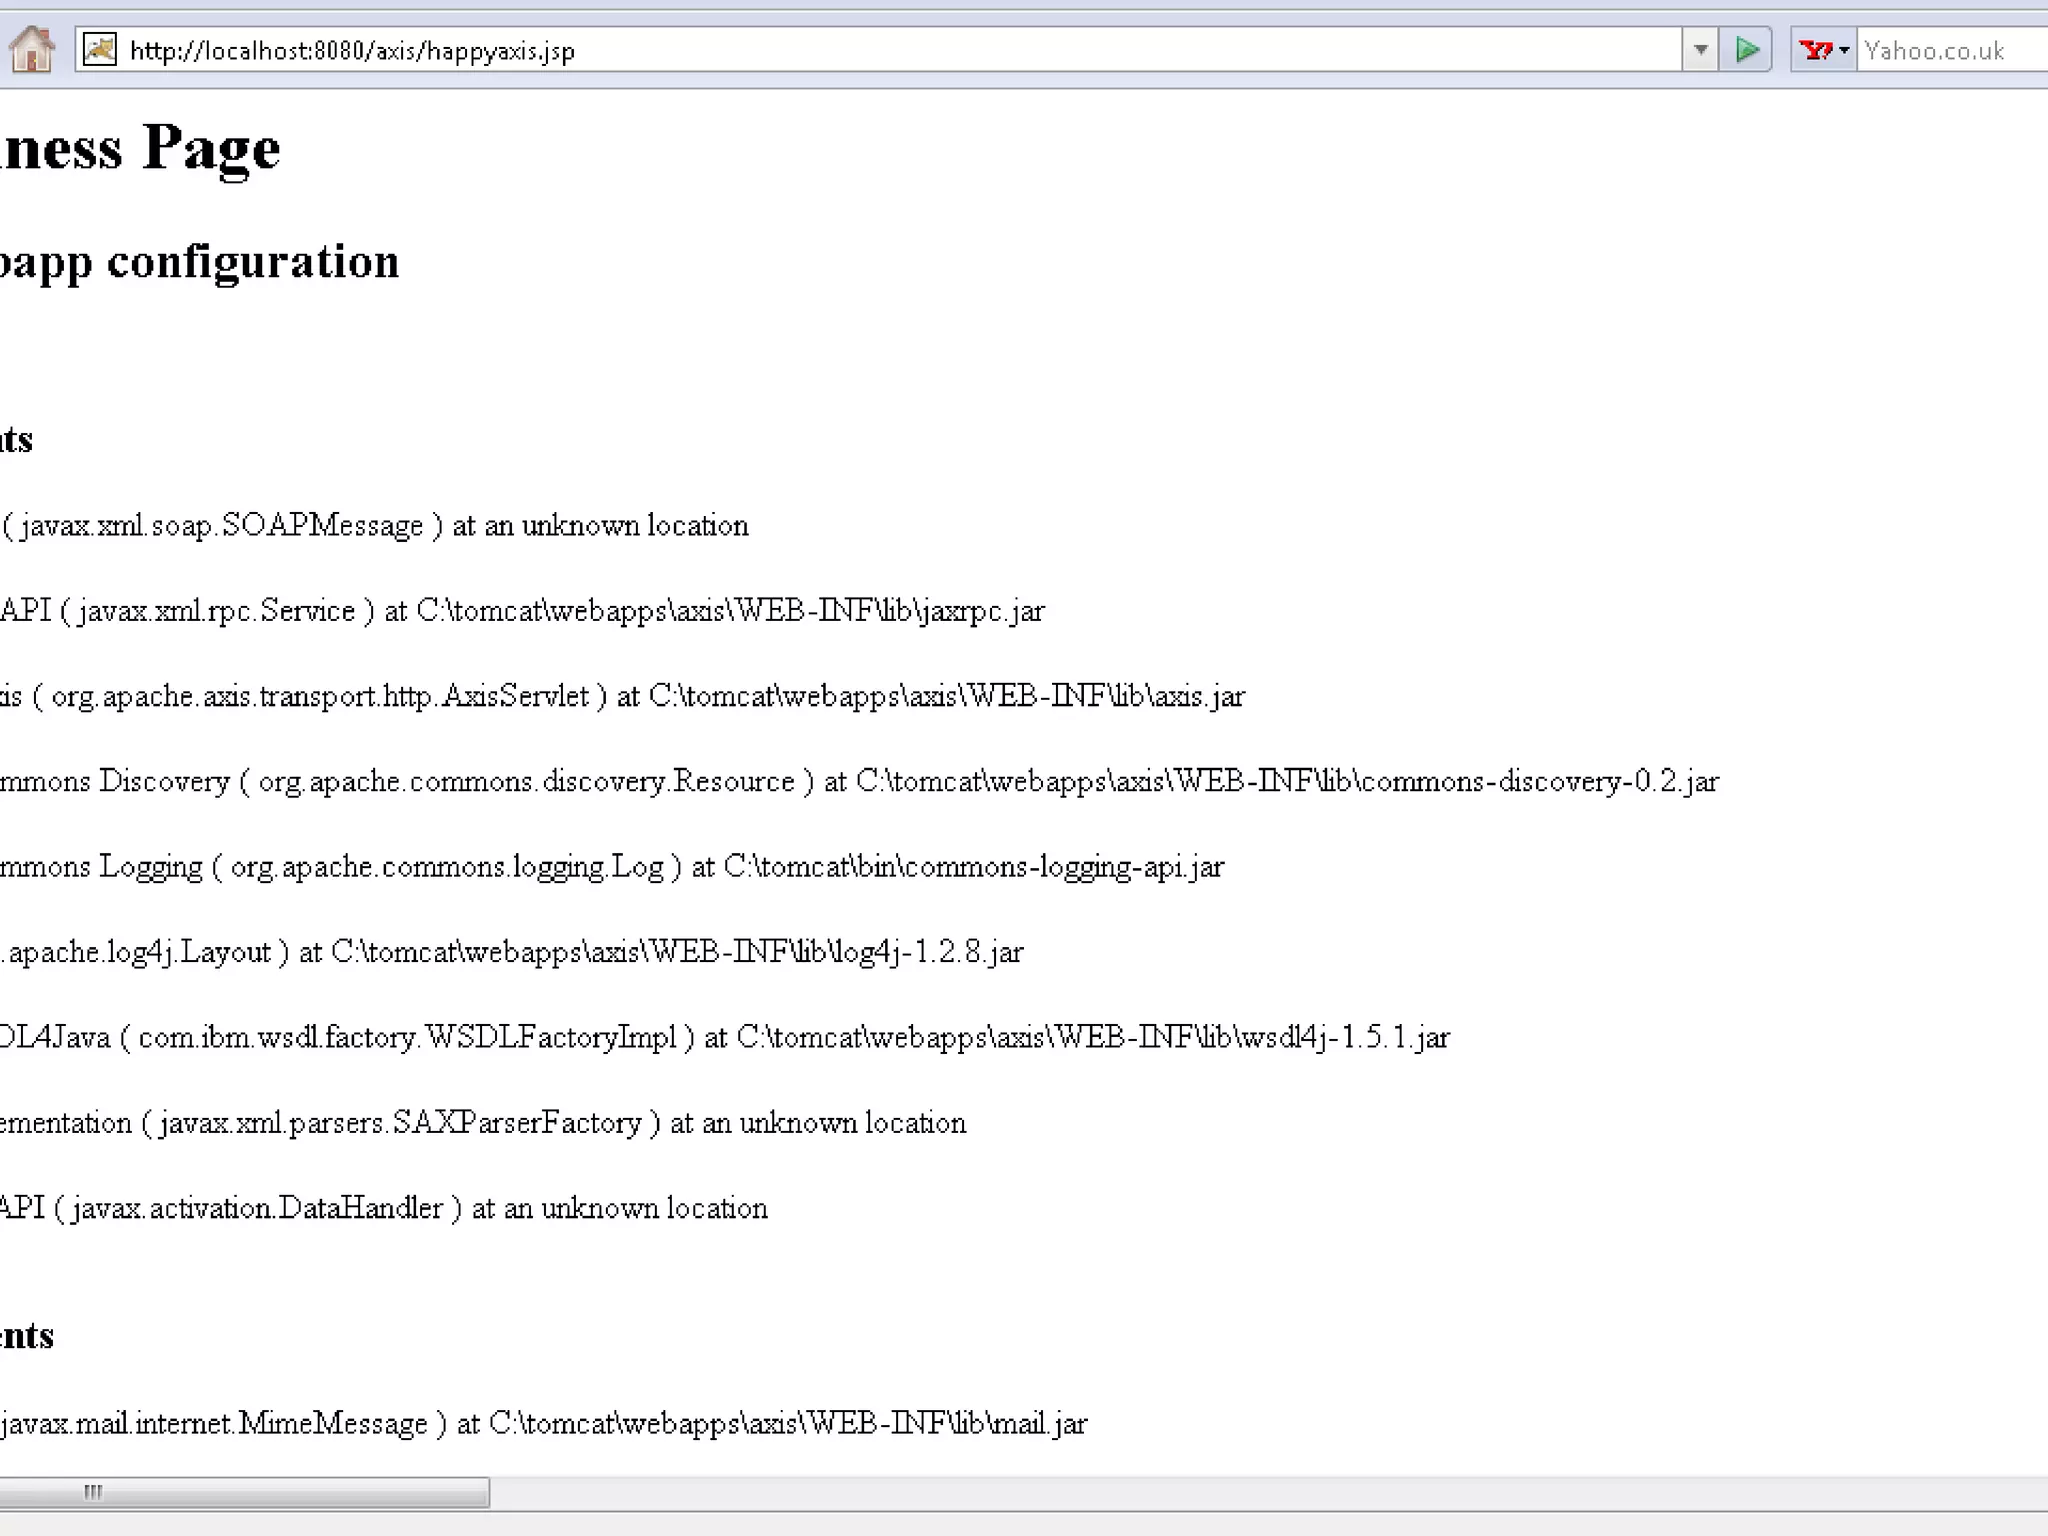The width and height of the screenshot is (2048, 1536).
Task: Click log4j-1.2.8.jar path text
Action: (x=677, y=951)
